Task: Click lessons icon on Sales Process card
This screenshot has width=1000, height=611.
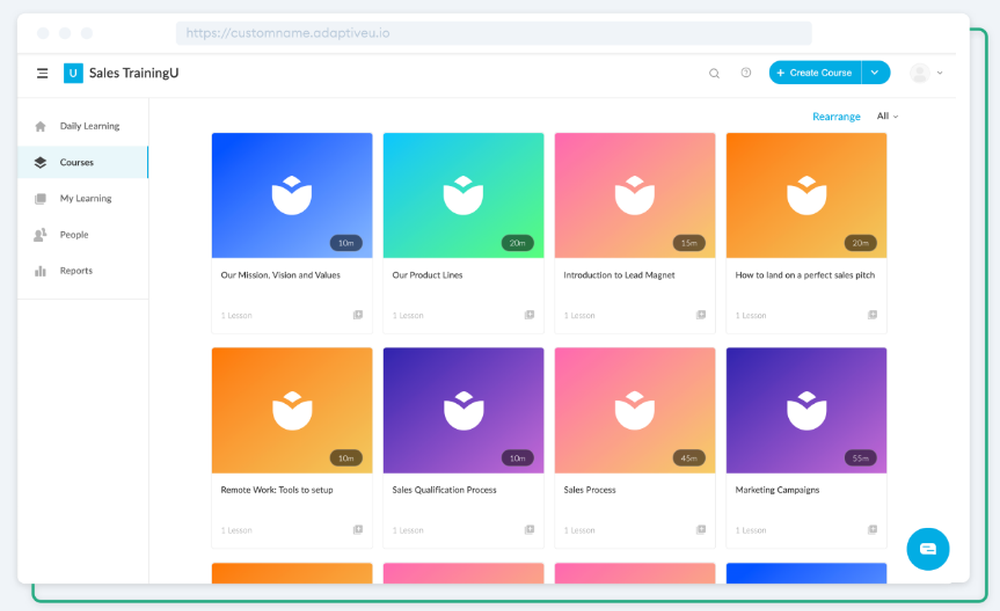Action: click(701, 530)
